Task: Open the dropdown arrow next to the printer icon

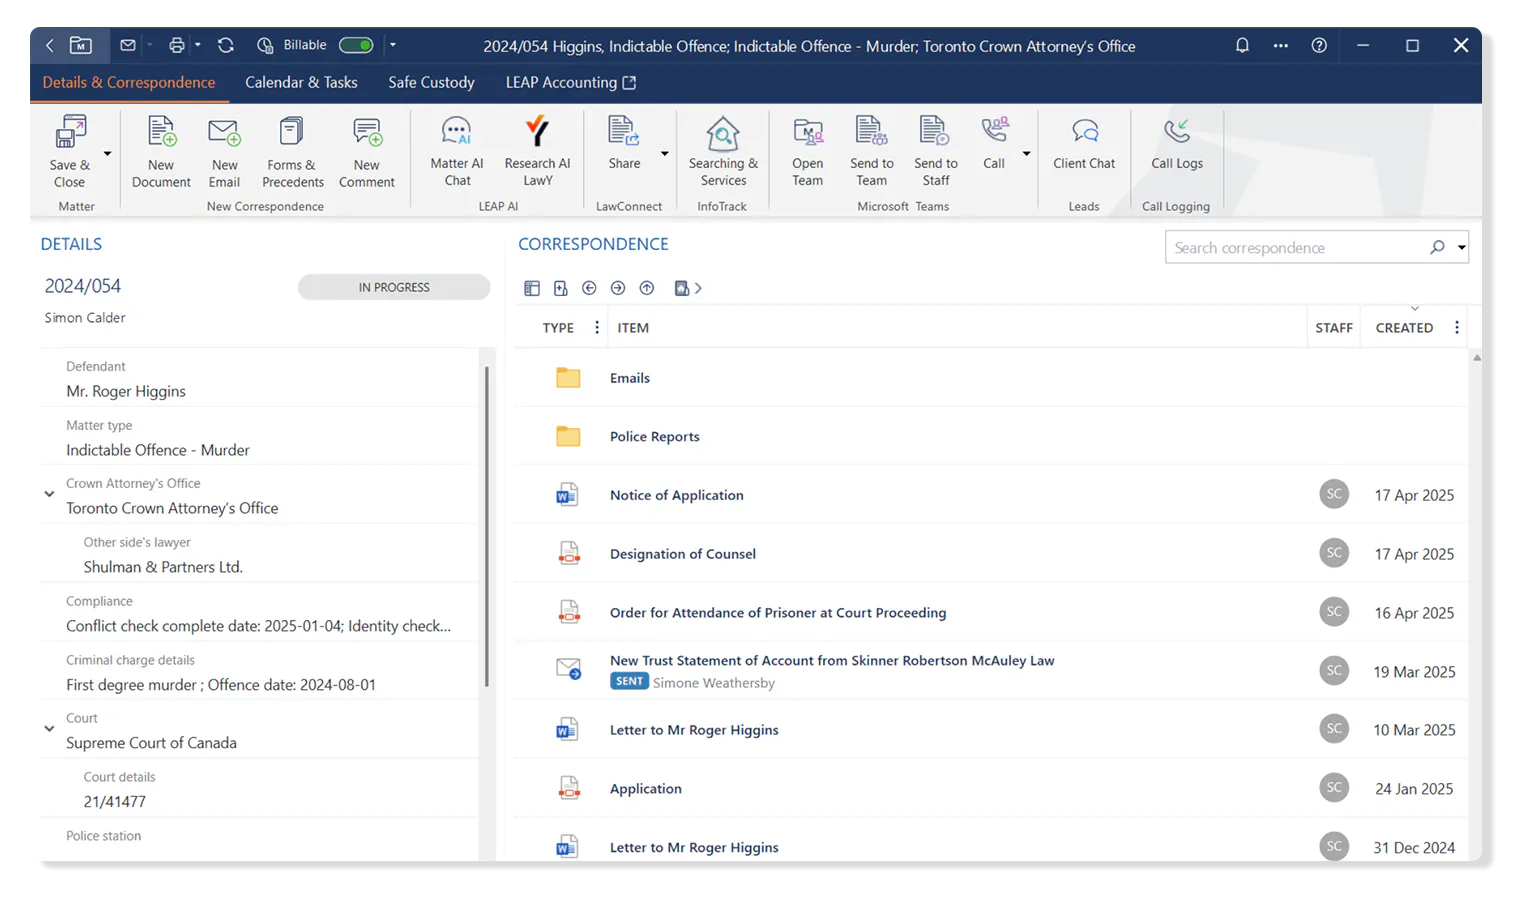Action: (198, 45)
